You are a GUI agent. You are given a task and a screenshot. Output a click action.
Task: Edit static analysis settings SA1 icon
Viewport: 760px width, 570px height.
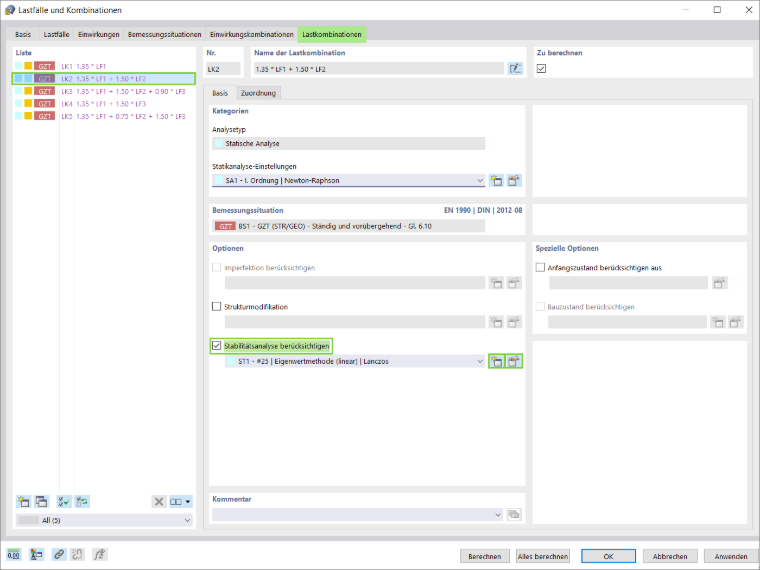[514, 181]
